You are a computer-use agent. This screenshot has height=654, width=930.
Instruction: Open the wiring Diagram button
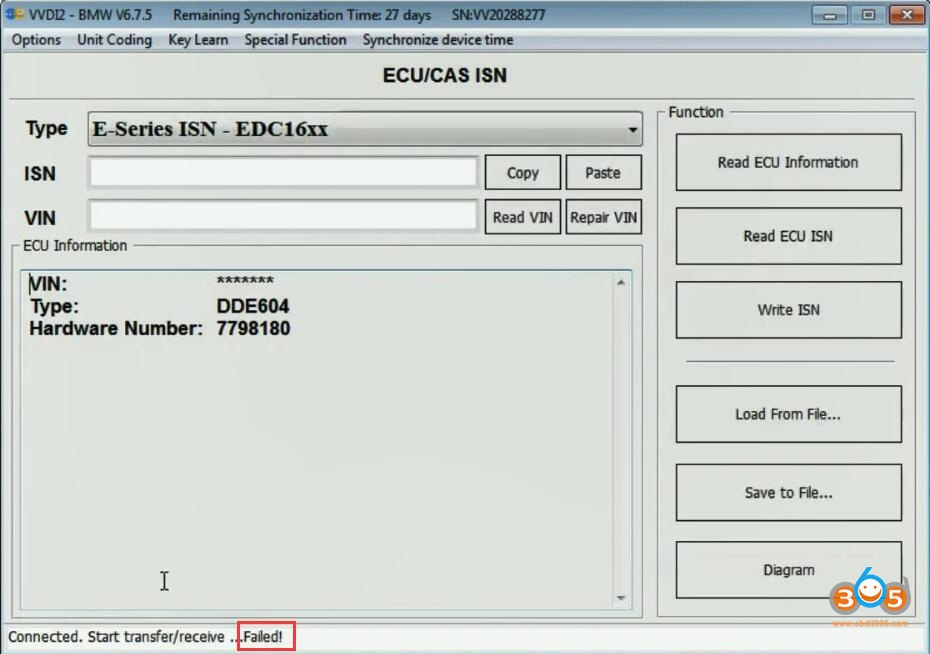[788, 570]
